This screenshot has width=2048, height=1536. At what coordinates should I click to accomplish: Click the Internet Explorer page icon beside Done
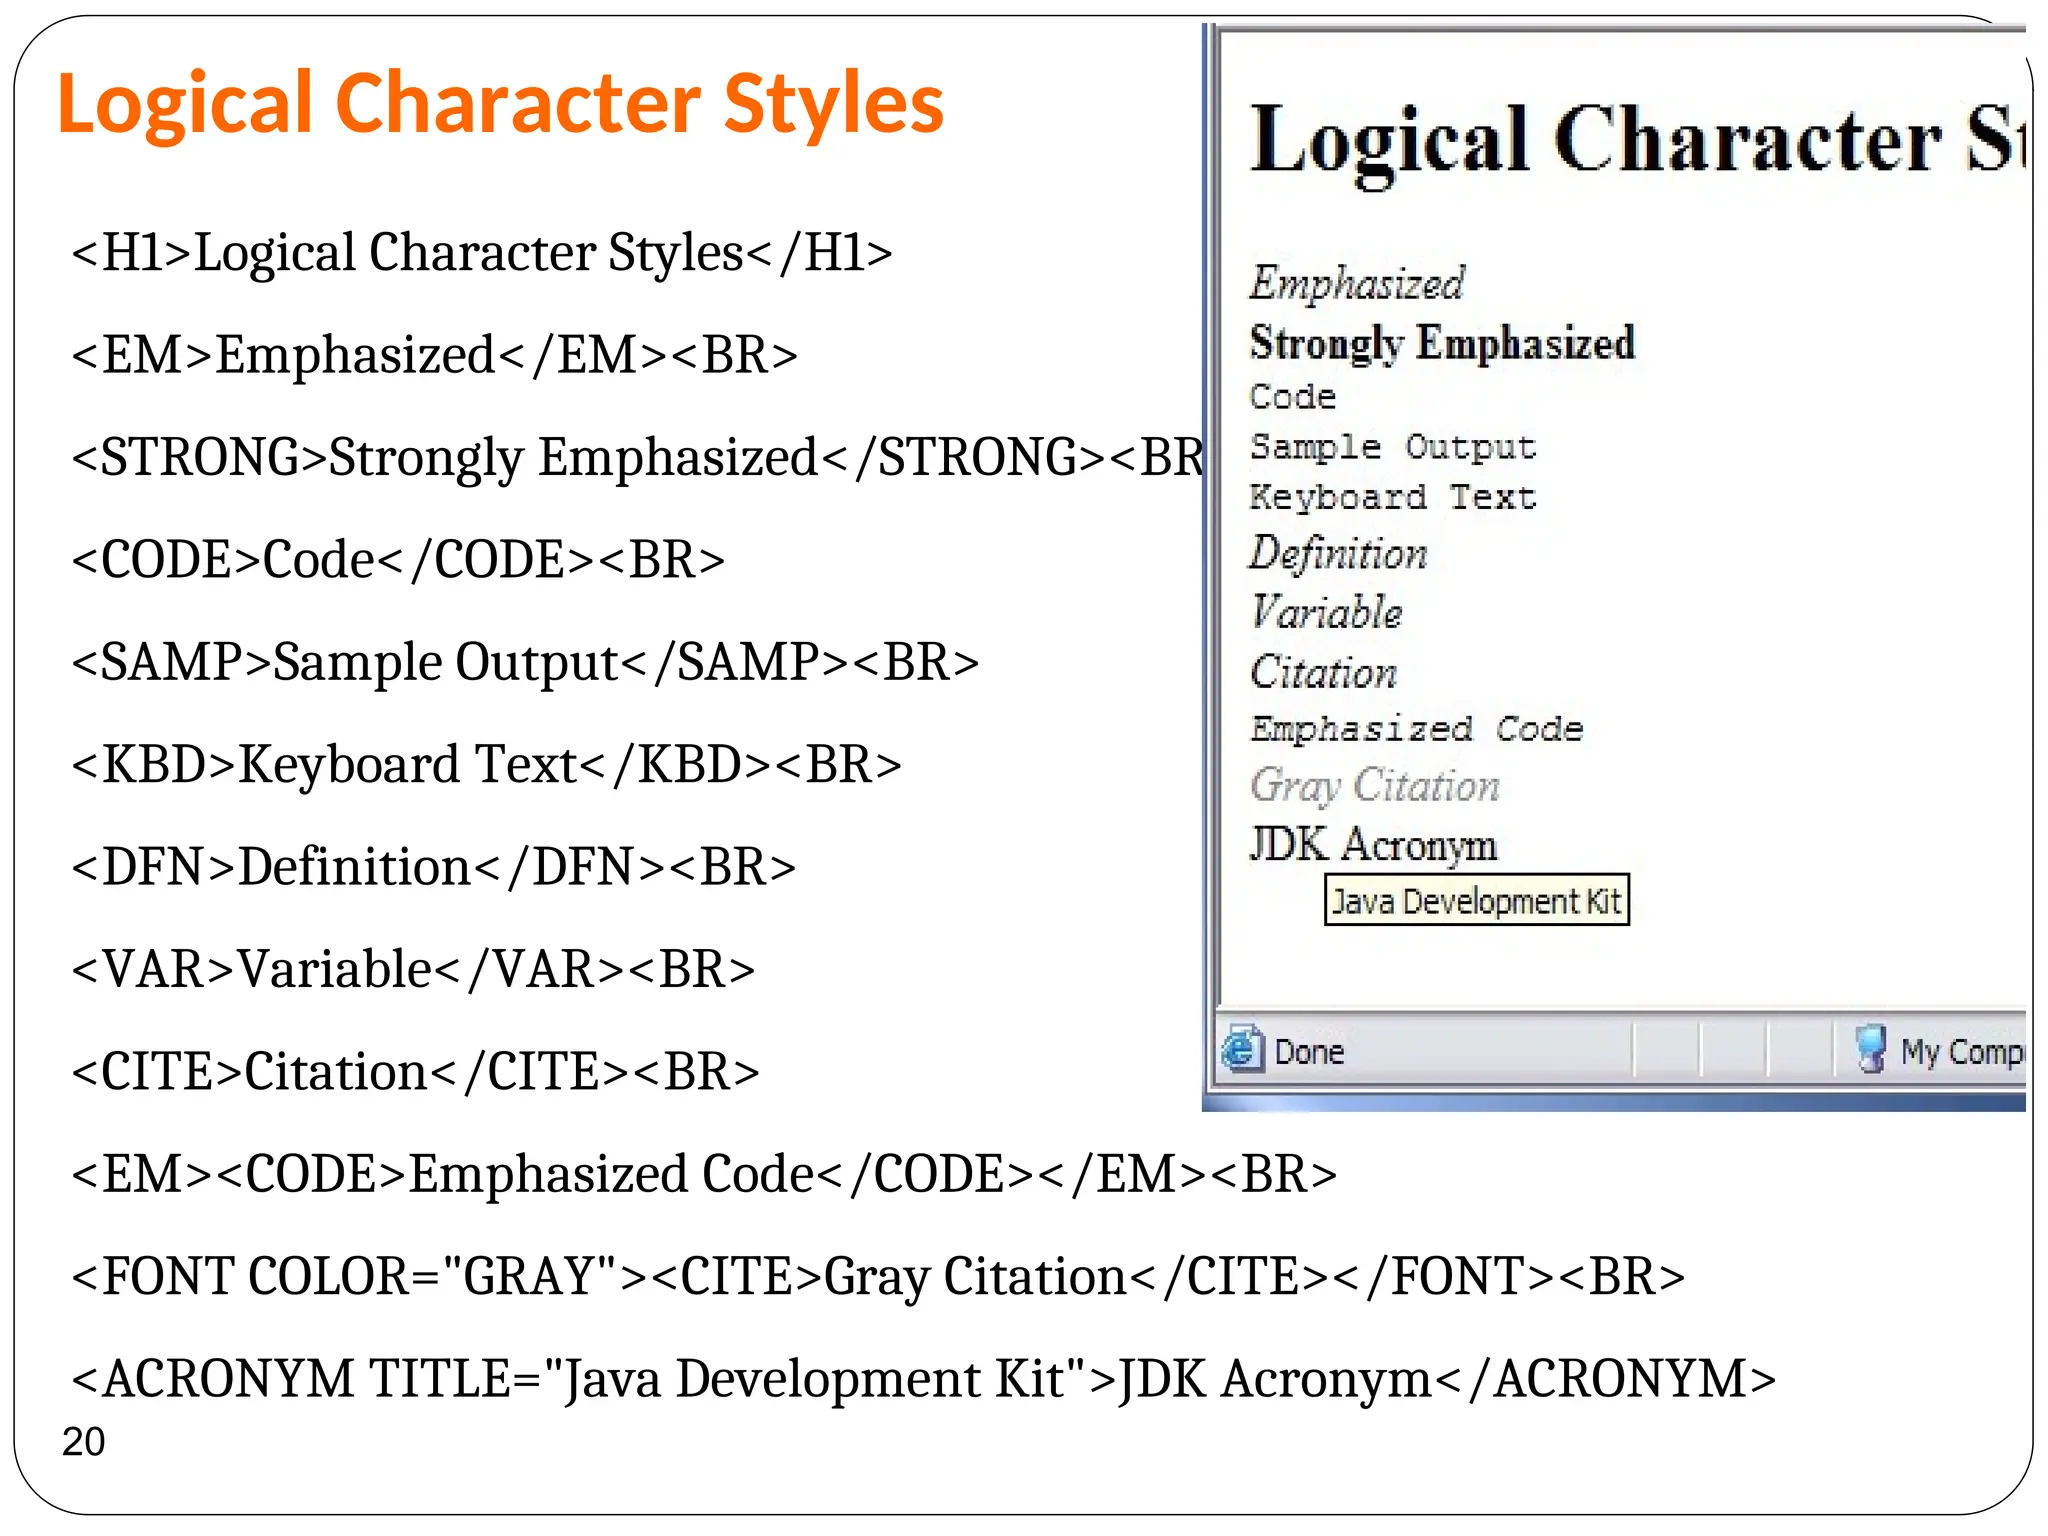pyautogui.click(x=1243, y=1049)
